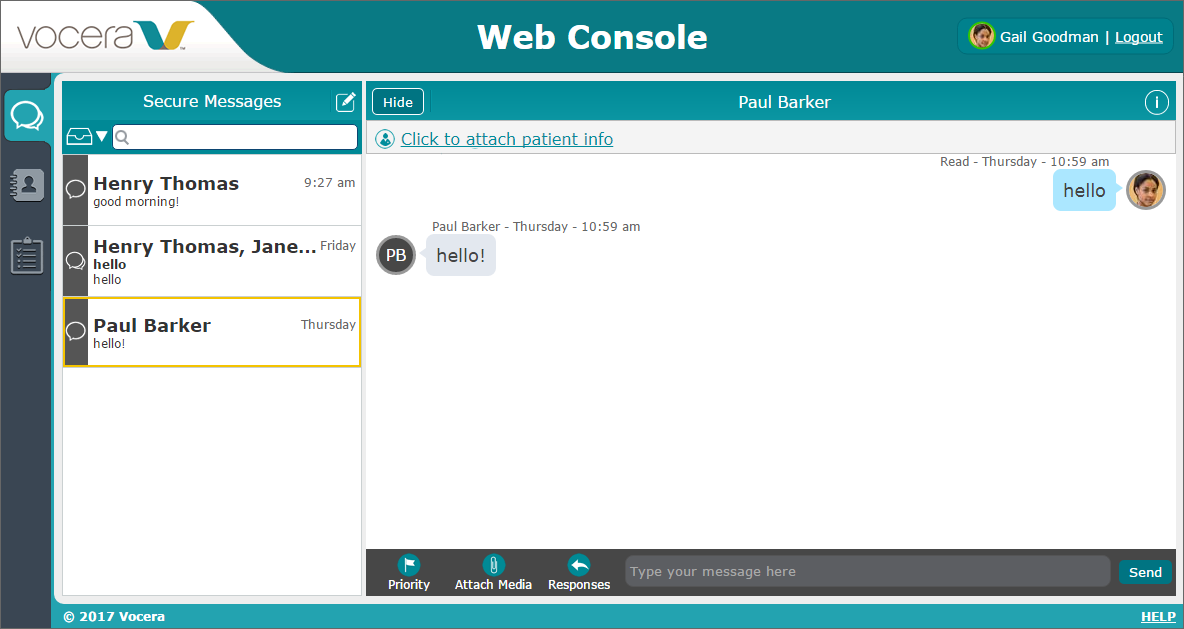
Task: Click the Secure Messages panel heading
Action: pos(211,101)
